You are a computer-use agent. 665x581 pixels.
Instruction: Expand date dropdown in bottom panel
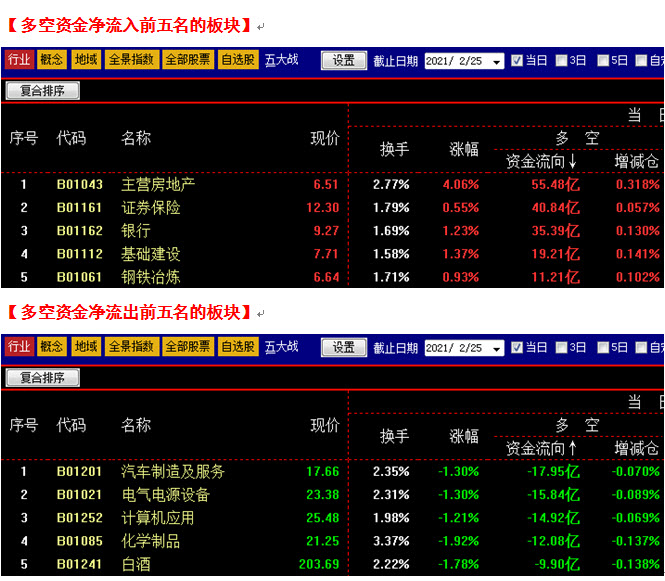496,349
